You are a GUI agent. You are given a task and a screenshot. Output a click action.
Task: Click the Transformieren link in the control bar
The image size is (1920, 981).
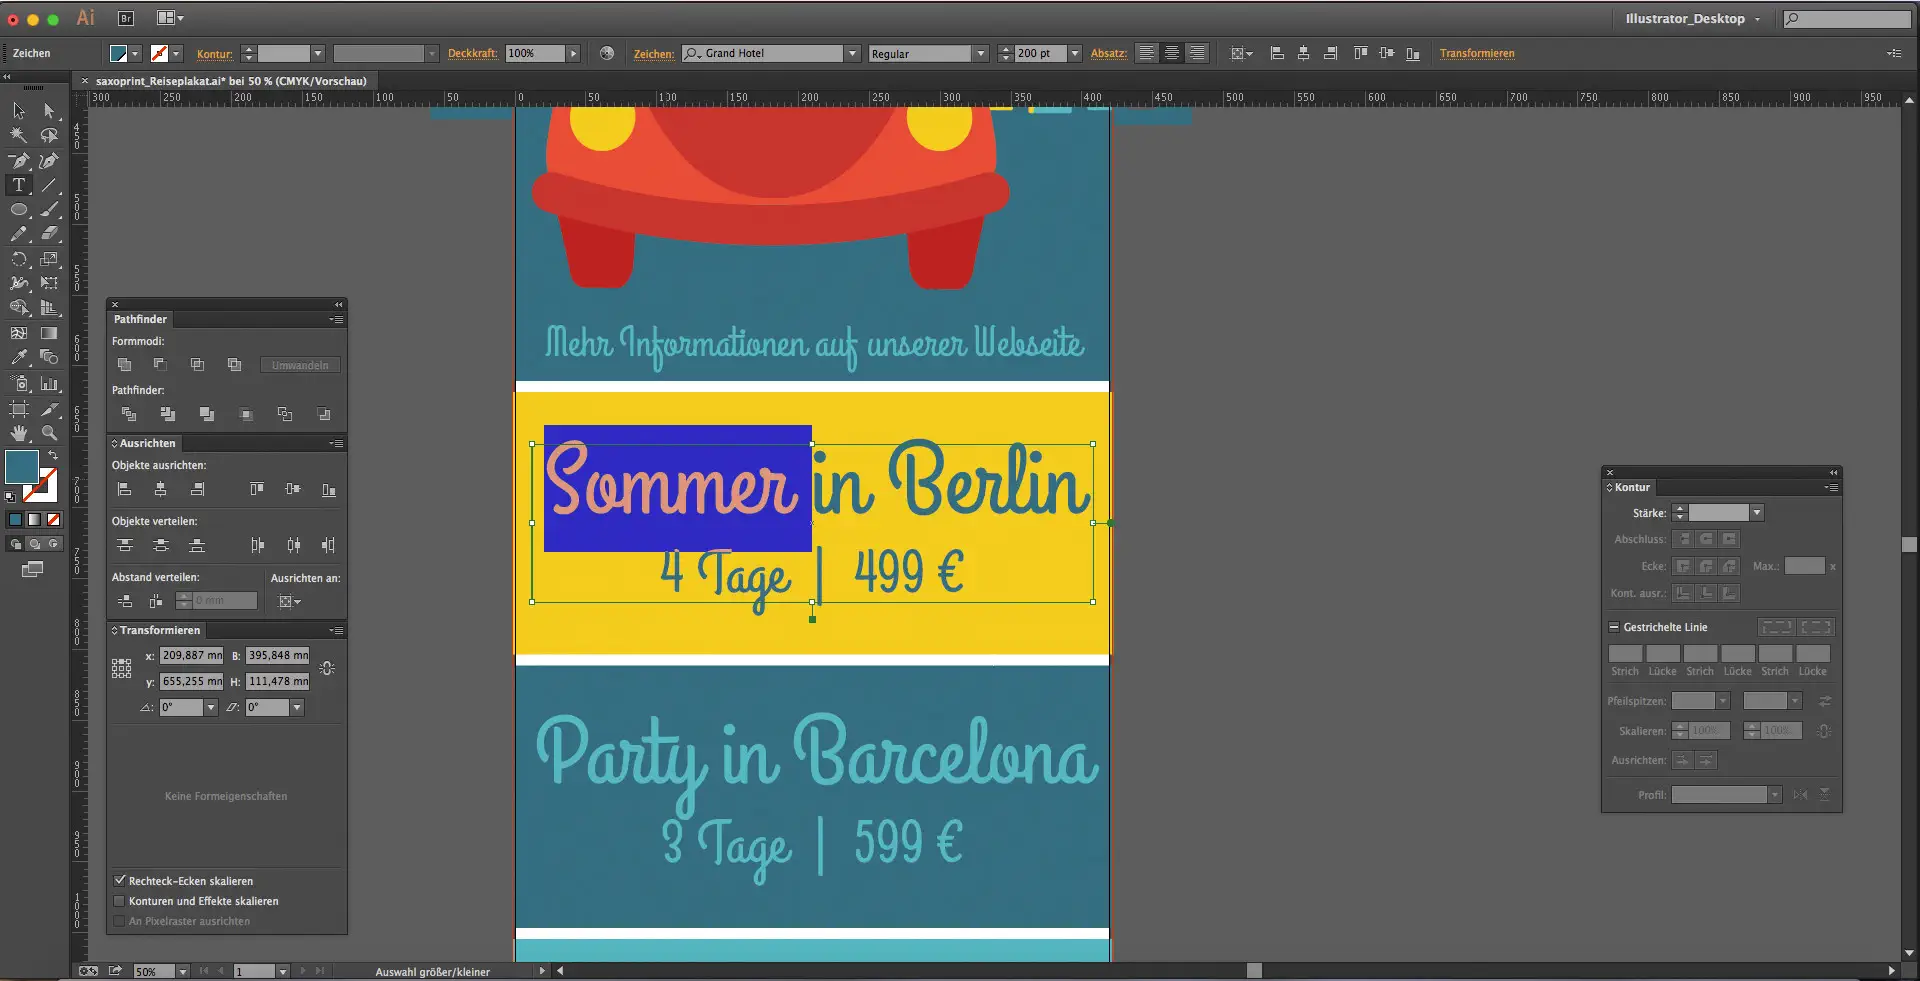(1478, 53)
